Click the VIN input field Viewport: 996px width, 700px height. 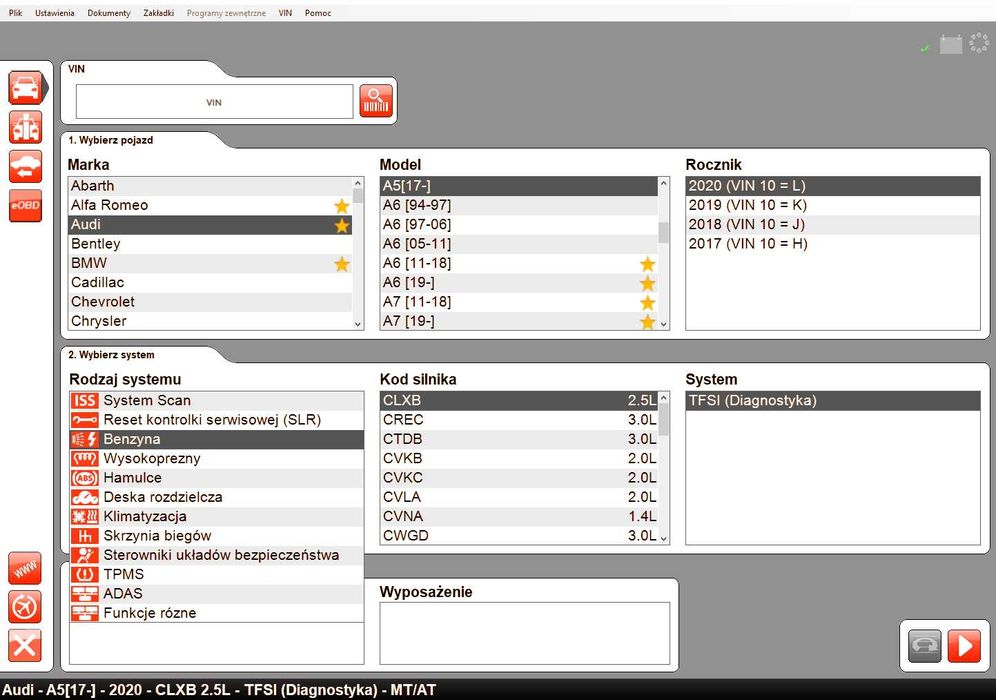pyautogui.click(x=214, y=102)
